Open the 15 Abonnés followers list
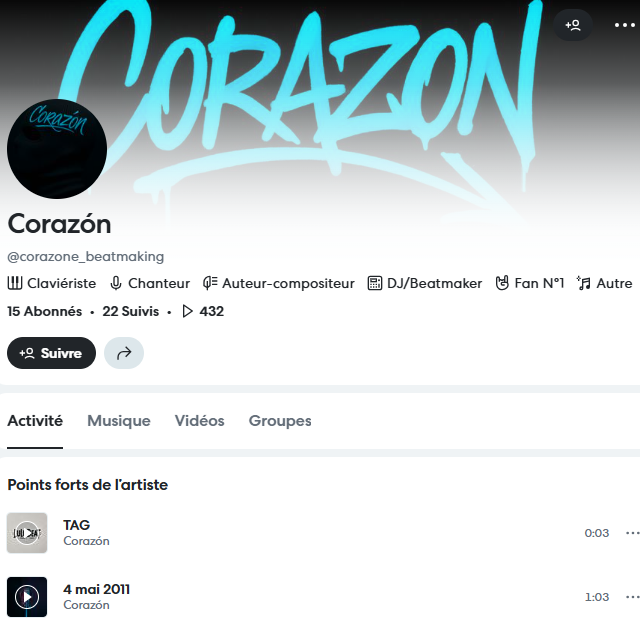This screenshot has width=640, height=619. pyautogui.click(x=44, y=311)
